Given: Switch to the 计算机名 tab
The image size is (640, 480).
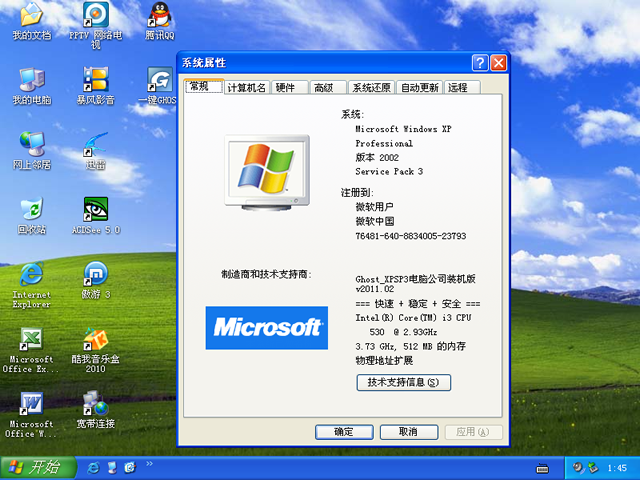Looking at the screenshot, I should (247, 87).
